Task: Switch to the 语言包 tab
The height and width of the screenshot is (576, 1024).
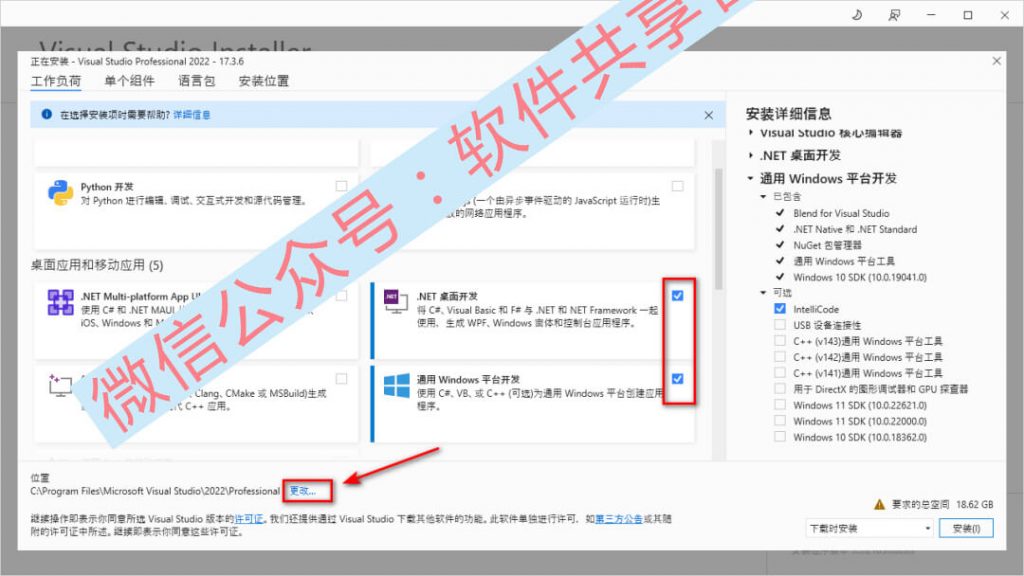Action: 197,81
